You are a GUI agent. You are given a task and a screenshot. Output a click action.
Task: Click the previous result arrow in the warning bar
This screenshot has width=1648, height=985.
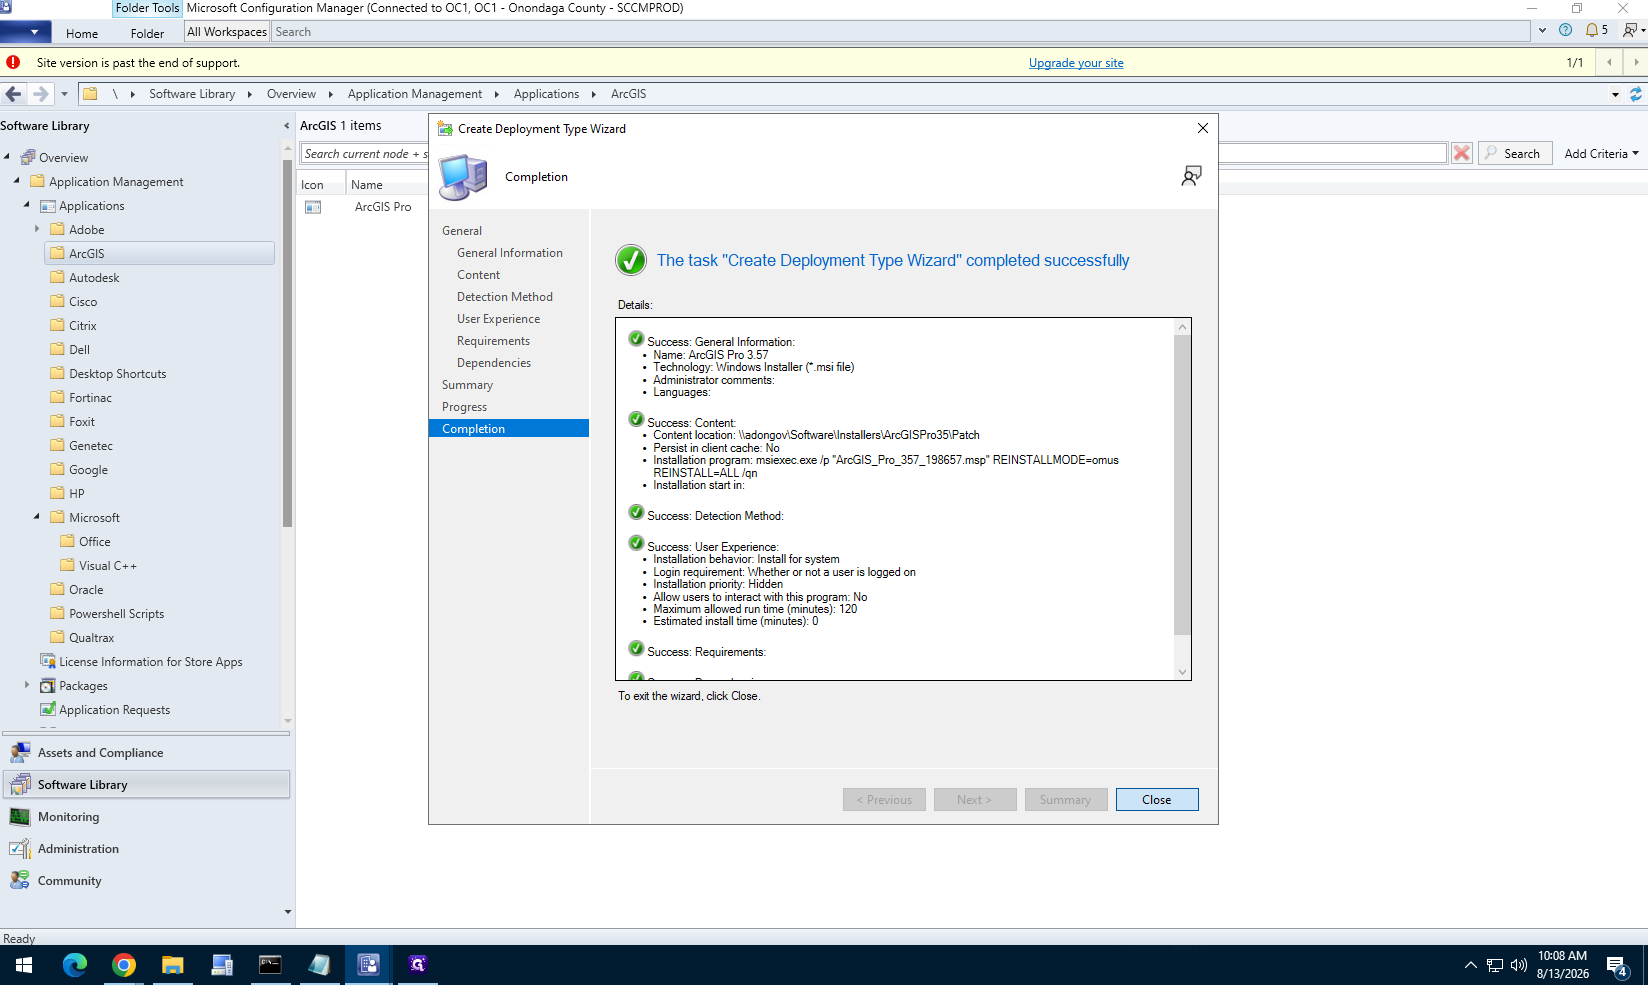[x=1609, y=62]
